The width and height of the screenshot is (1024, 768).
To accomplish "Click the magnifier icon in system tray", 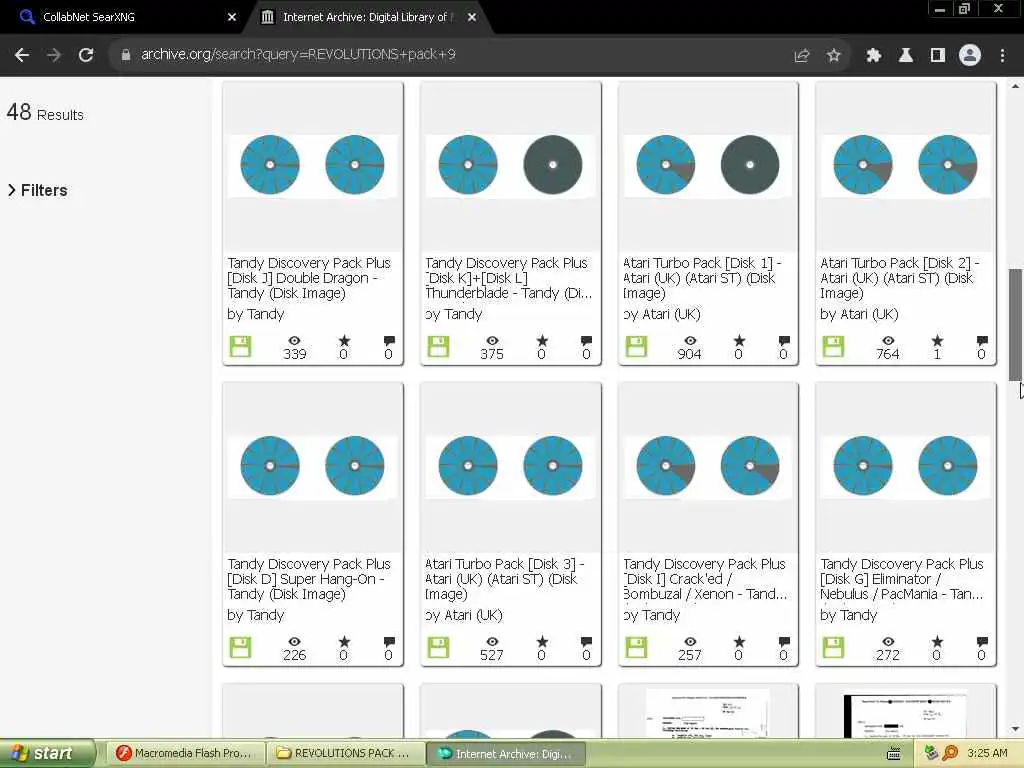I will coord(950,754).
